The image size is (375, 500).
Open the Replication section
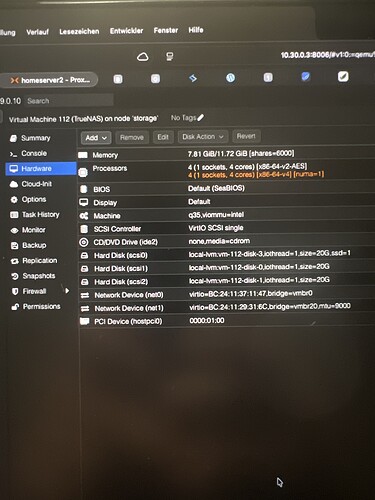click(x=39, y=261)
